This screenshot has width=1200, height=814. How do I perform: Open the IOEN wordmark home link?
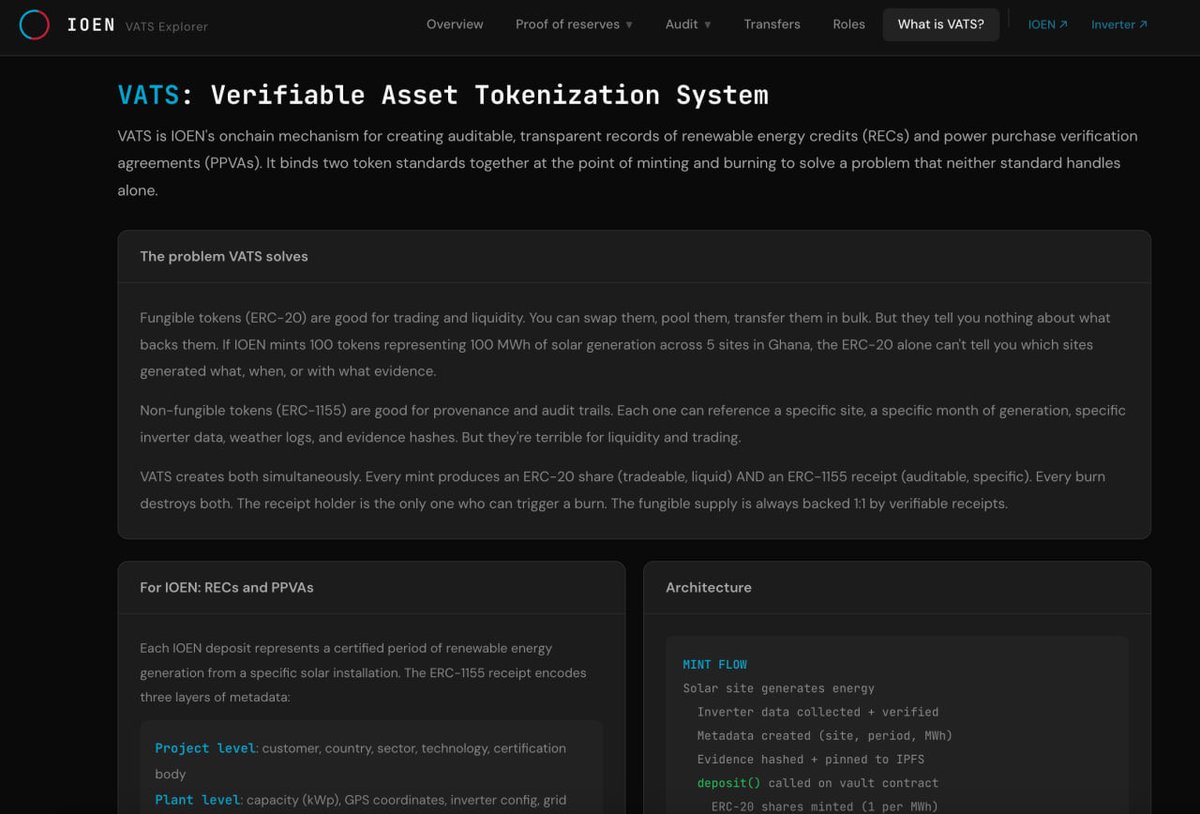(91, 25)
